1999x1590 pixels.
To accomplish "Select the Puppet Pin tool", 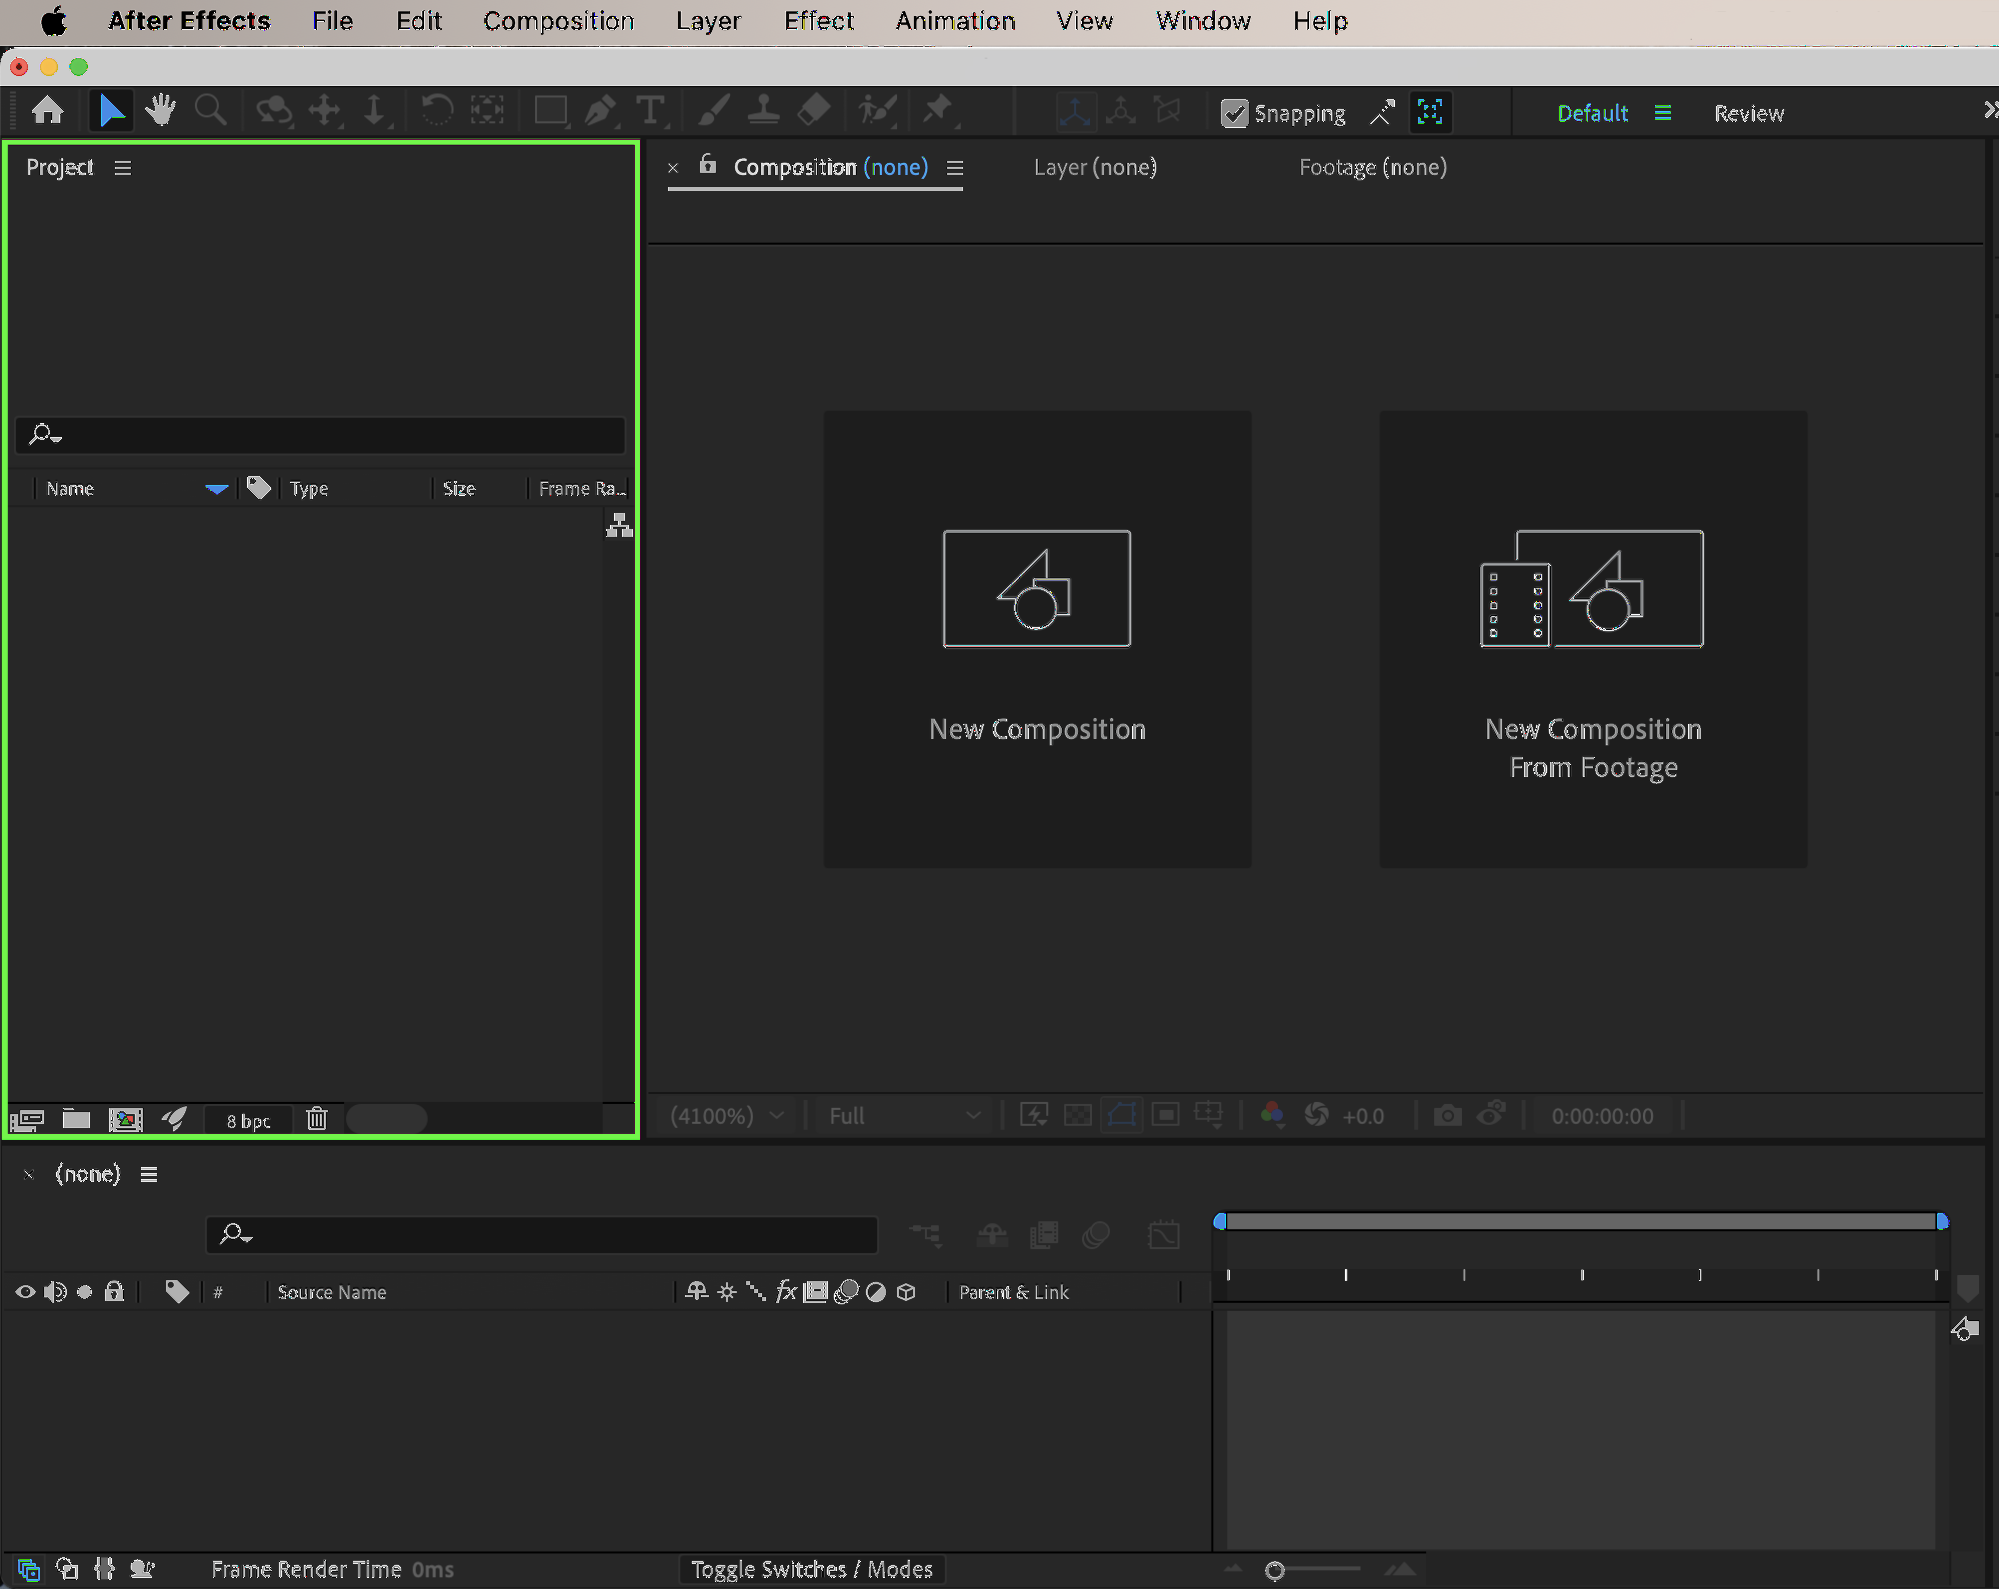I will click(x=937, y=110).
